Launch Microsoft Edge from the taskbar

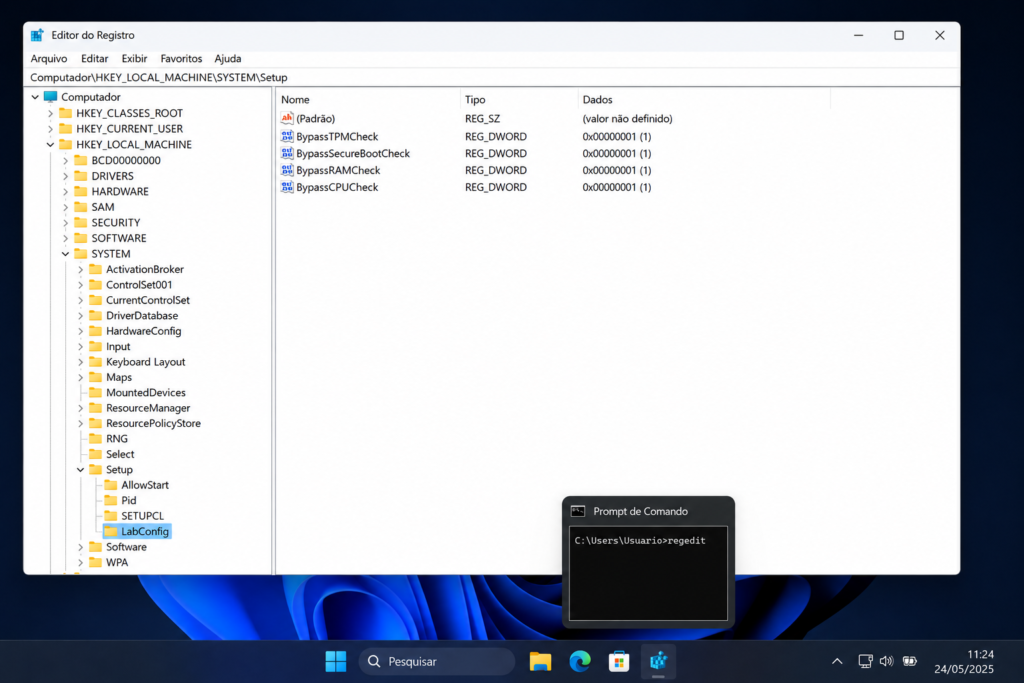point(580,661)
